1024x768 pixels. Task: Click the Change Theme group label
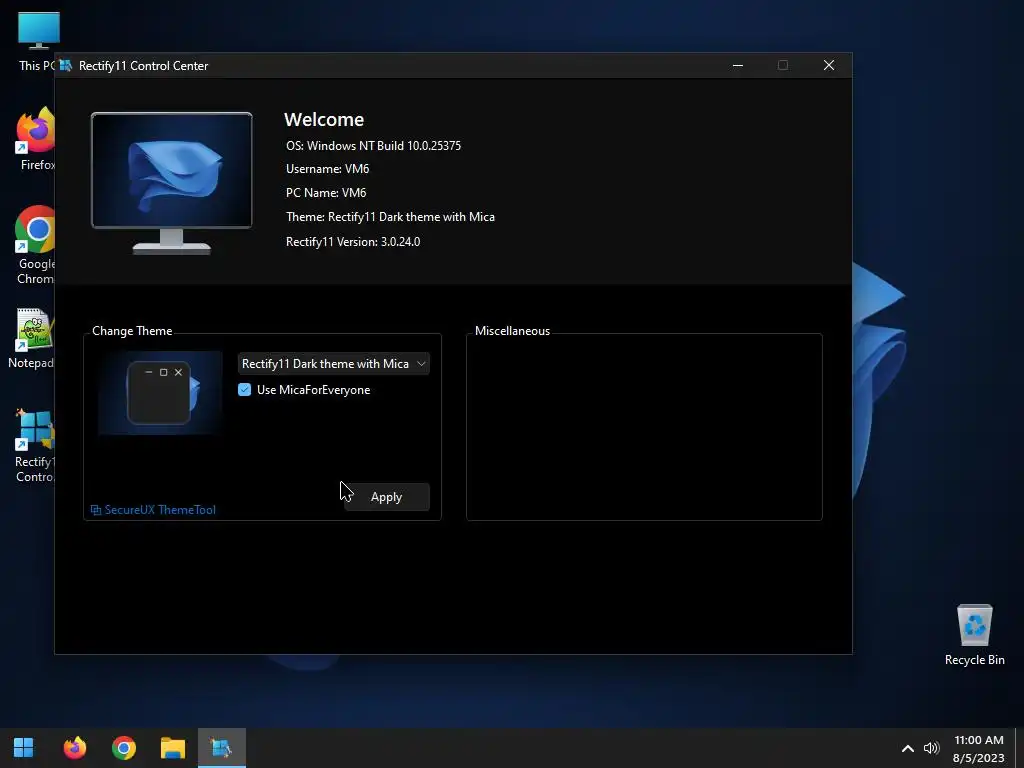click(x=132, y=331)
